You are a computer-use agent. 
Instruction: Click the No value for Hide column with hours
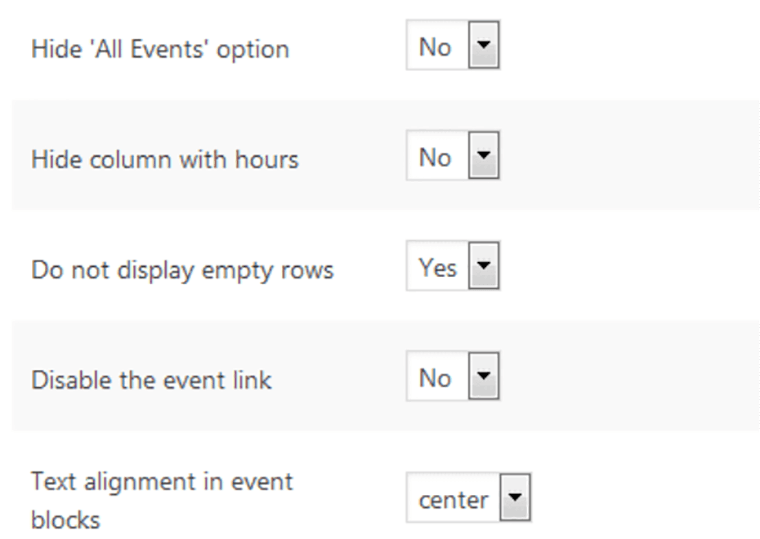[435, 158]
